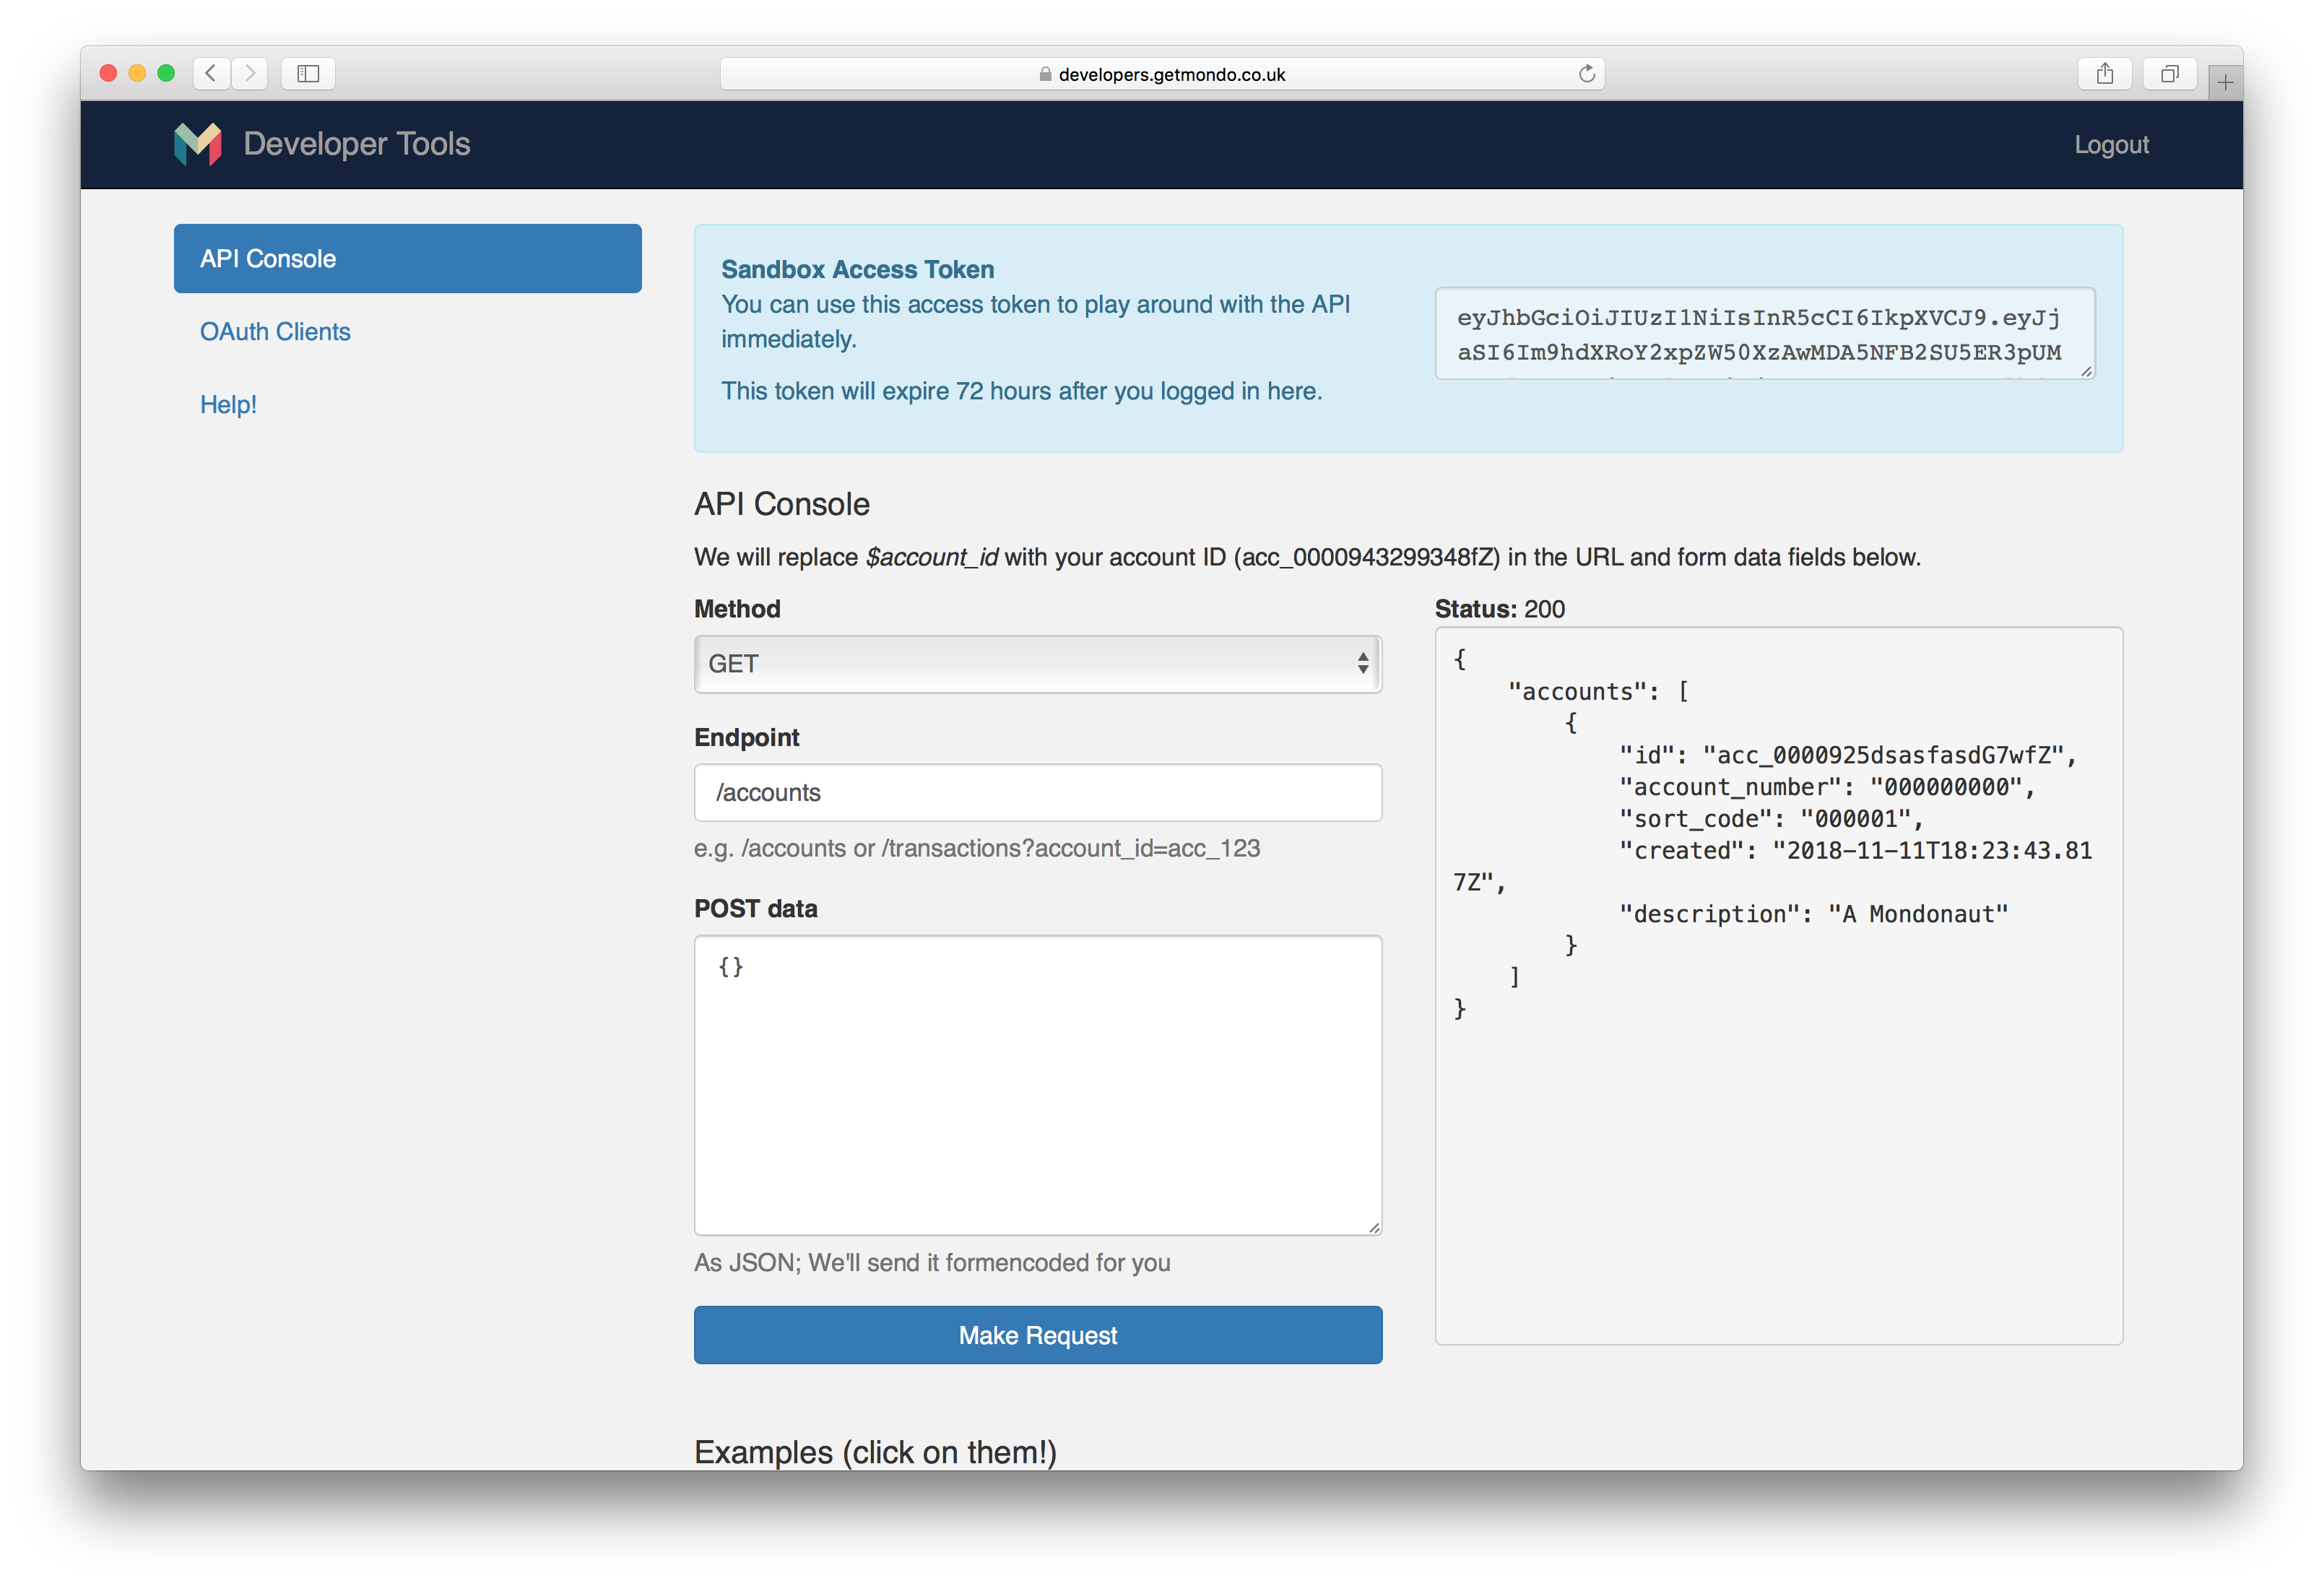Image resolution: width=2324 pixels, height=1586 pixels.
Task: Click the green fullscreen window button
Action: point(167,73)
